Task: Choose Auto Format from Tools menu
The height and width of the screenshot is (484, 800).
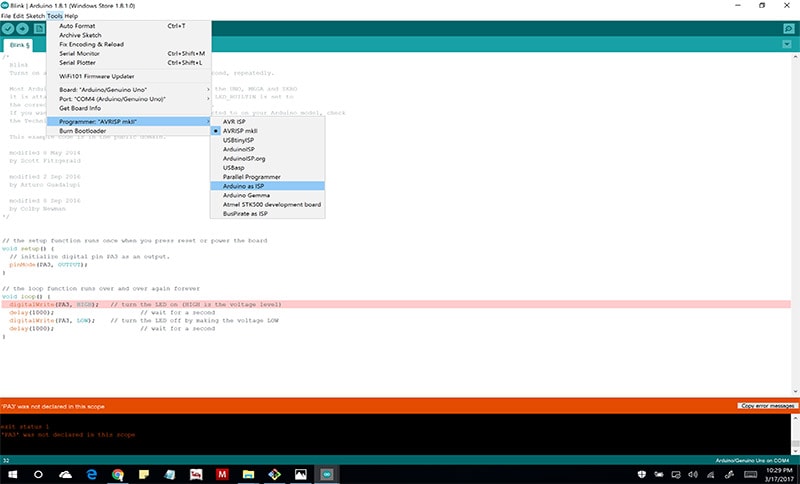Action: (129, 26)
